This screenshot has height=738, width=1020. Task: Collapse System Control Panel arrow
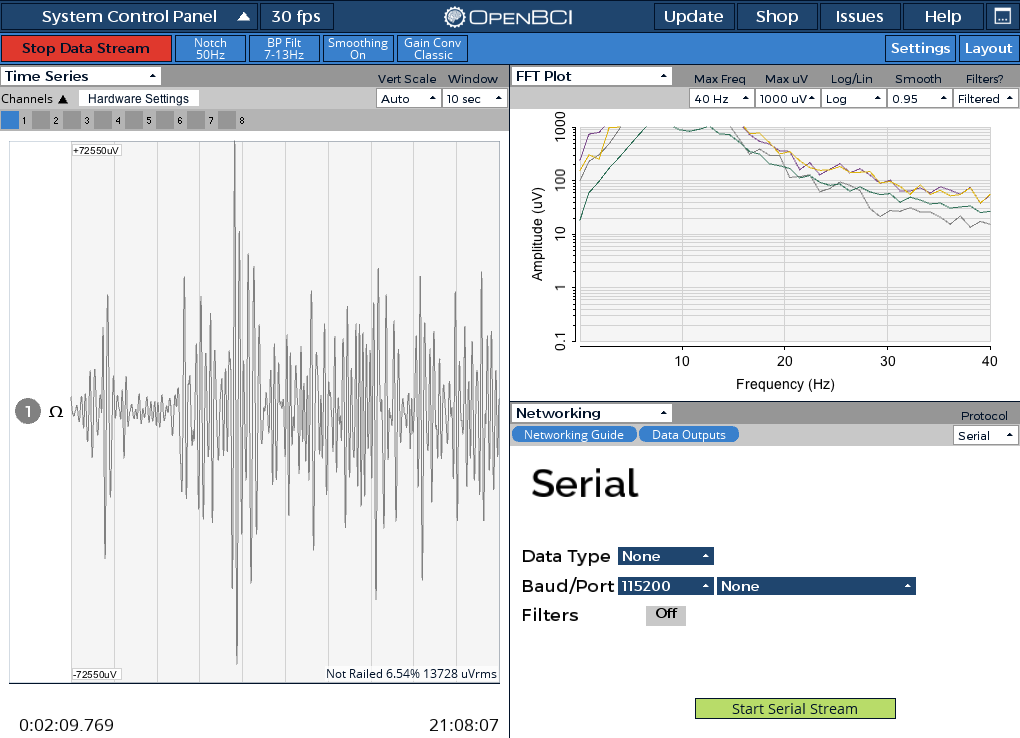coord(243,17)
